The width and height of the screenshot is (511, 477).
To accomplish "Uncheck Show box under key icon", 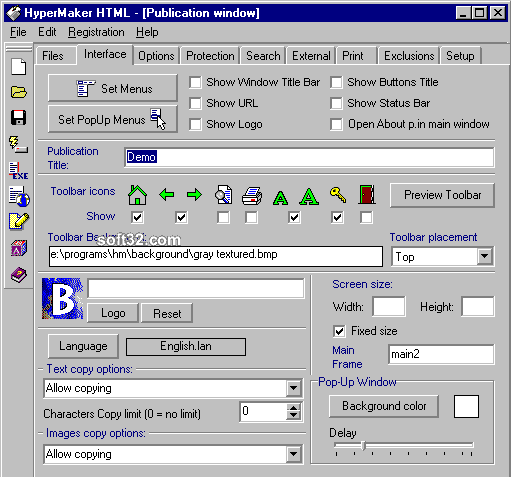I will [337, 218].
